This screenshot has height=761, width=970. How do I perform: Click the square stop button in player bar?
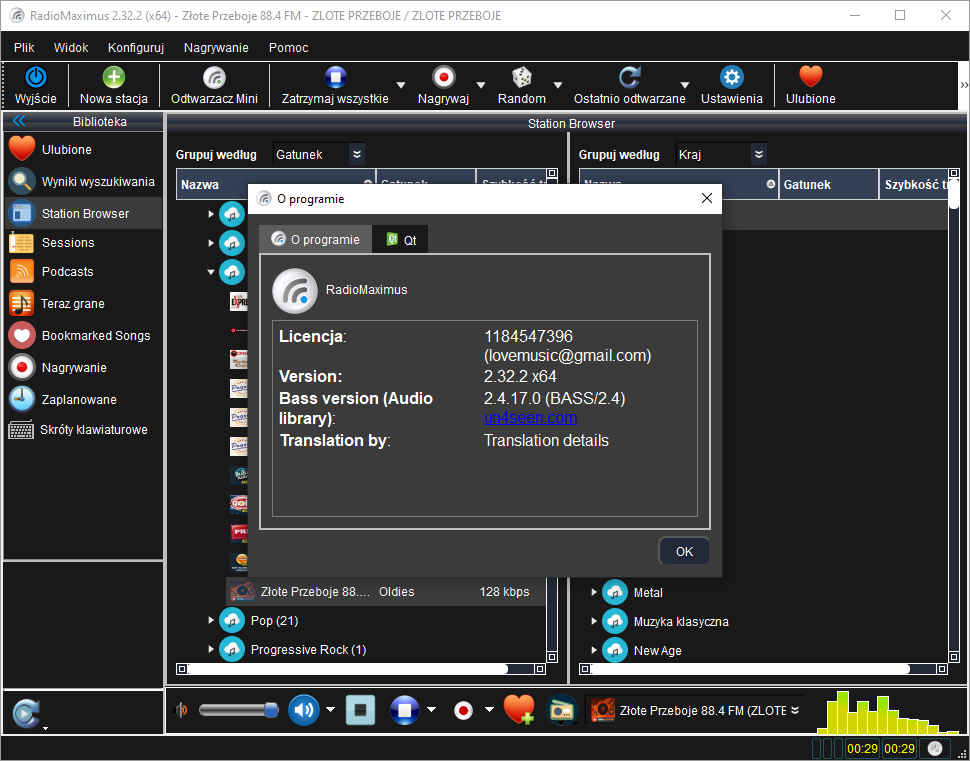[360, 710]
